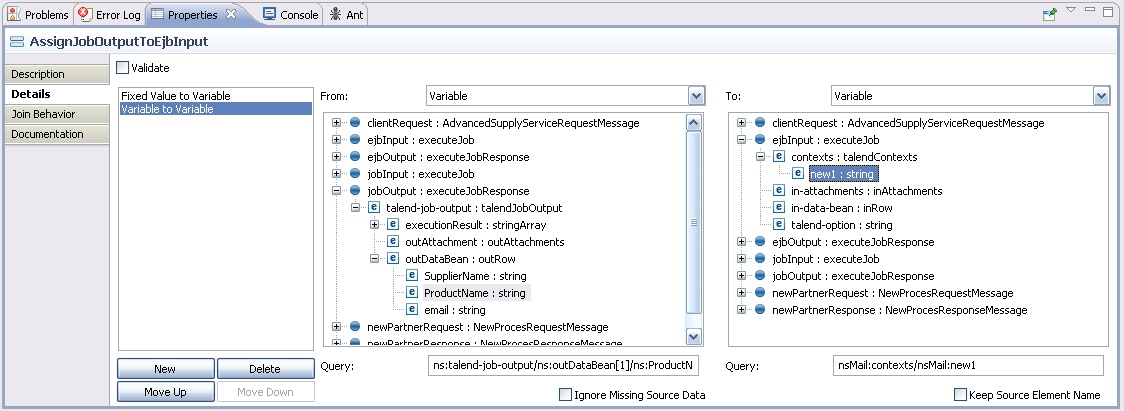The image size is (1124, 411).
Task: Click element icon next to ProductName
Action: [x=411, y=293]
